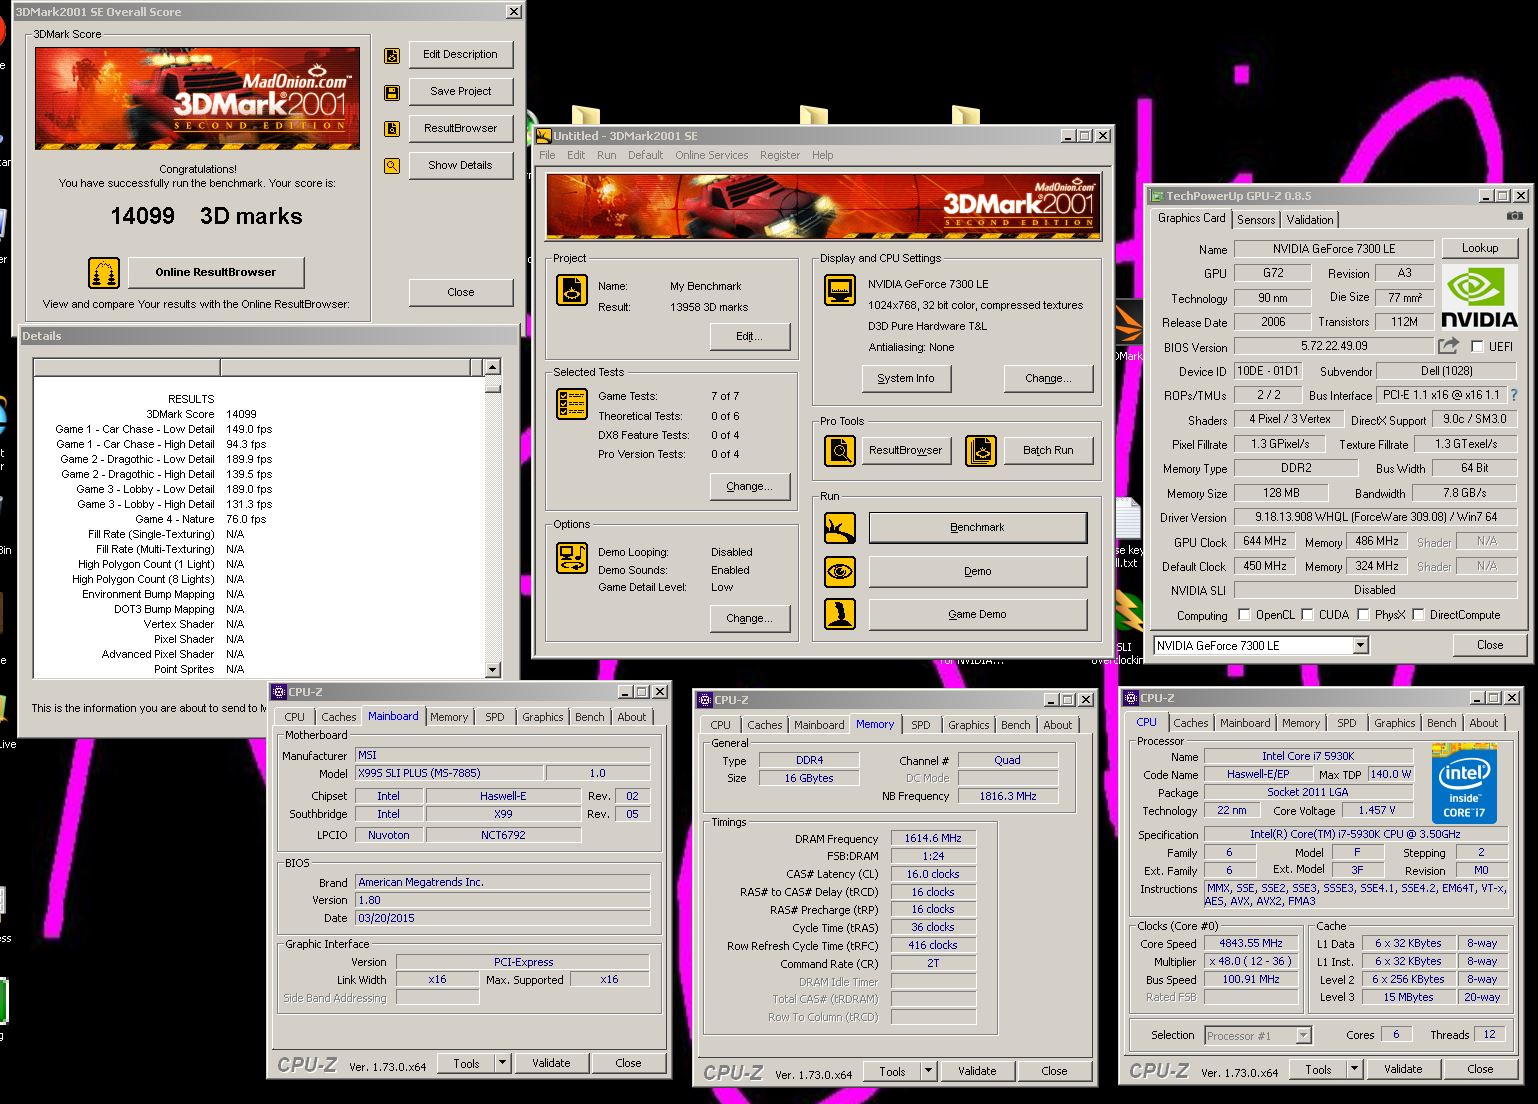Screen dimensions: 1538x1104
Task: Click the Game Demo joystick icon
Action: pos(840,614)
